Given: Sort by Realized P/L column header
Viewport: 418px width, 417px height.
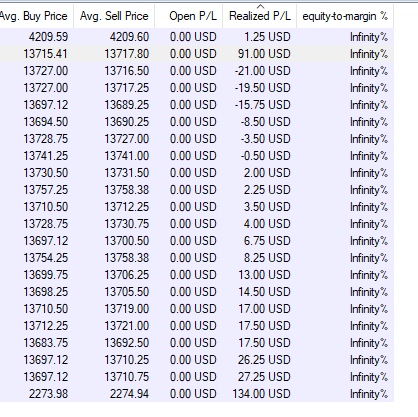Looking at the screenshot, I should 259,16.
